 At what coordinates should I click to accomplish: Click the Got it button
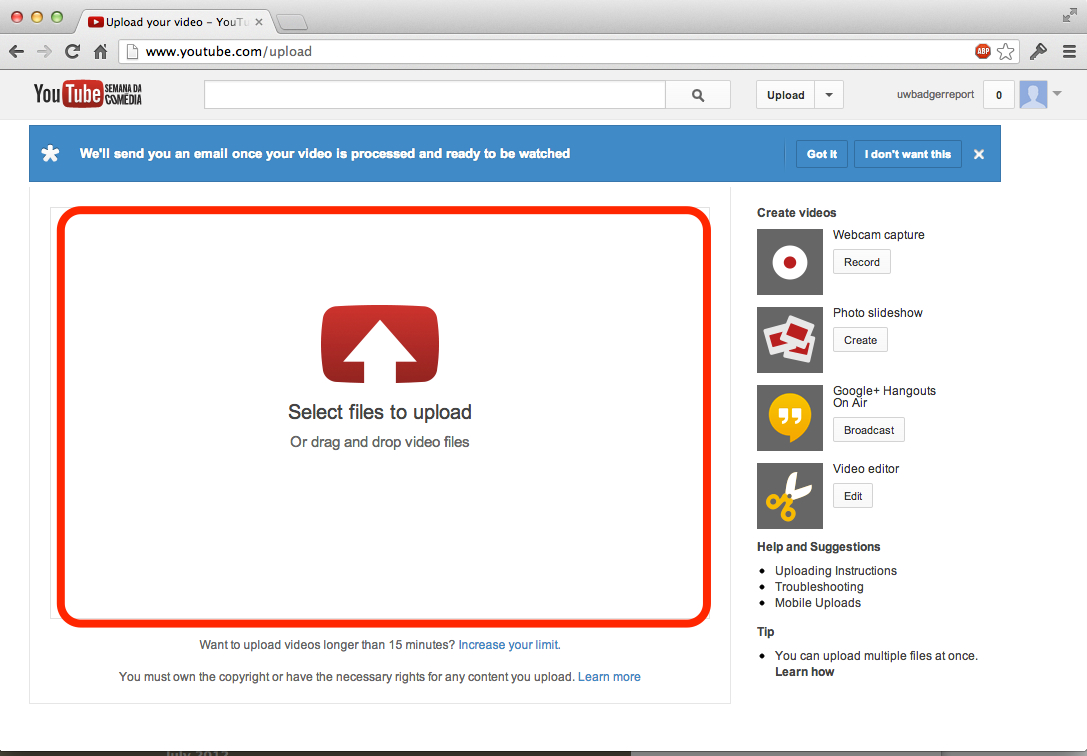821,153
